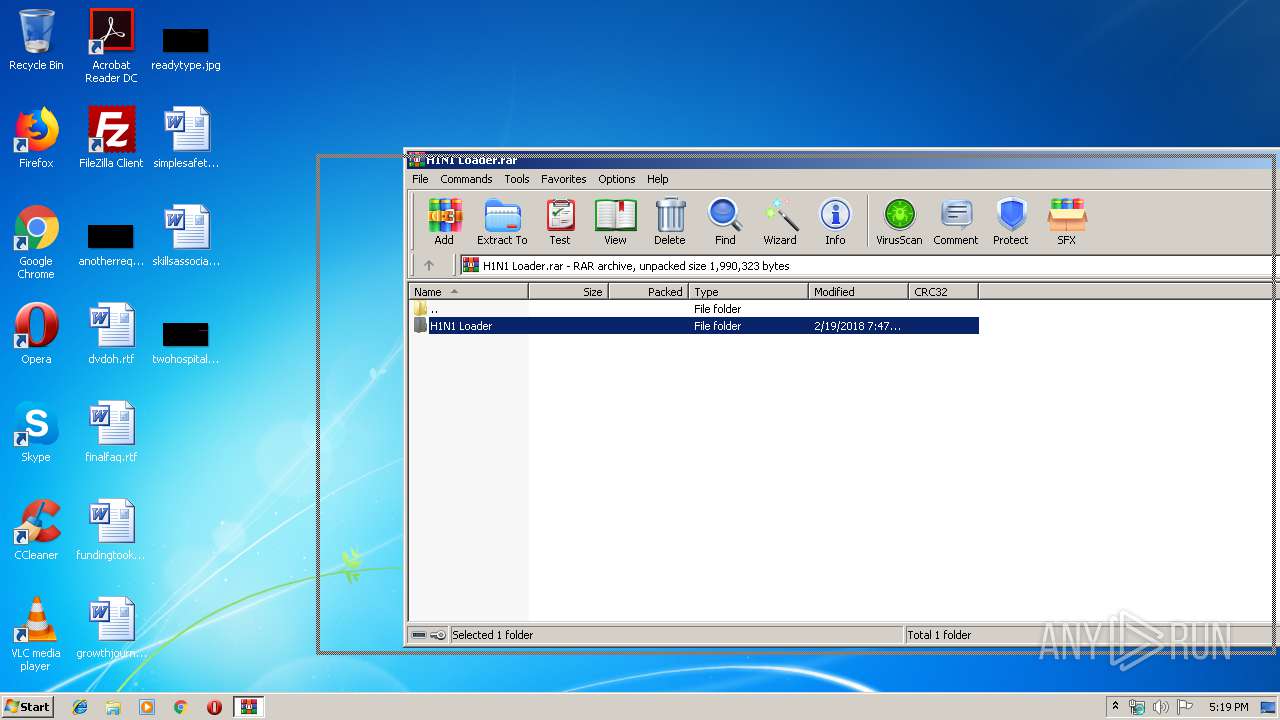
Task: Open the Options menu
Action: (x=617, y=179)
